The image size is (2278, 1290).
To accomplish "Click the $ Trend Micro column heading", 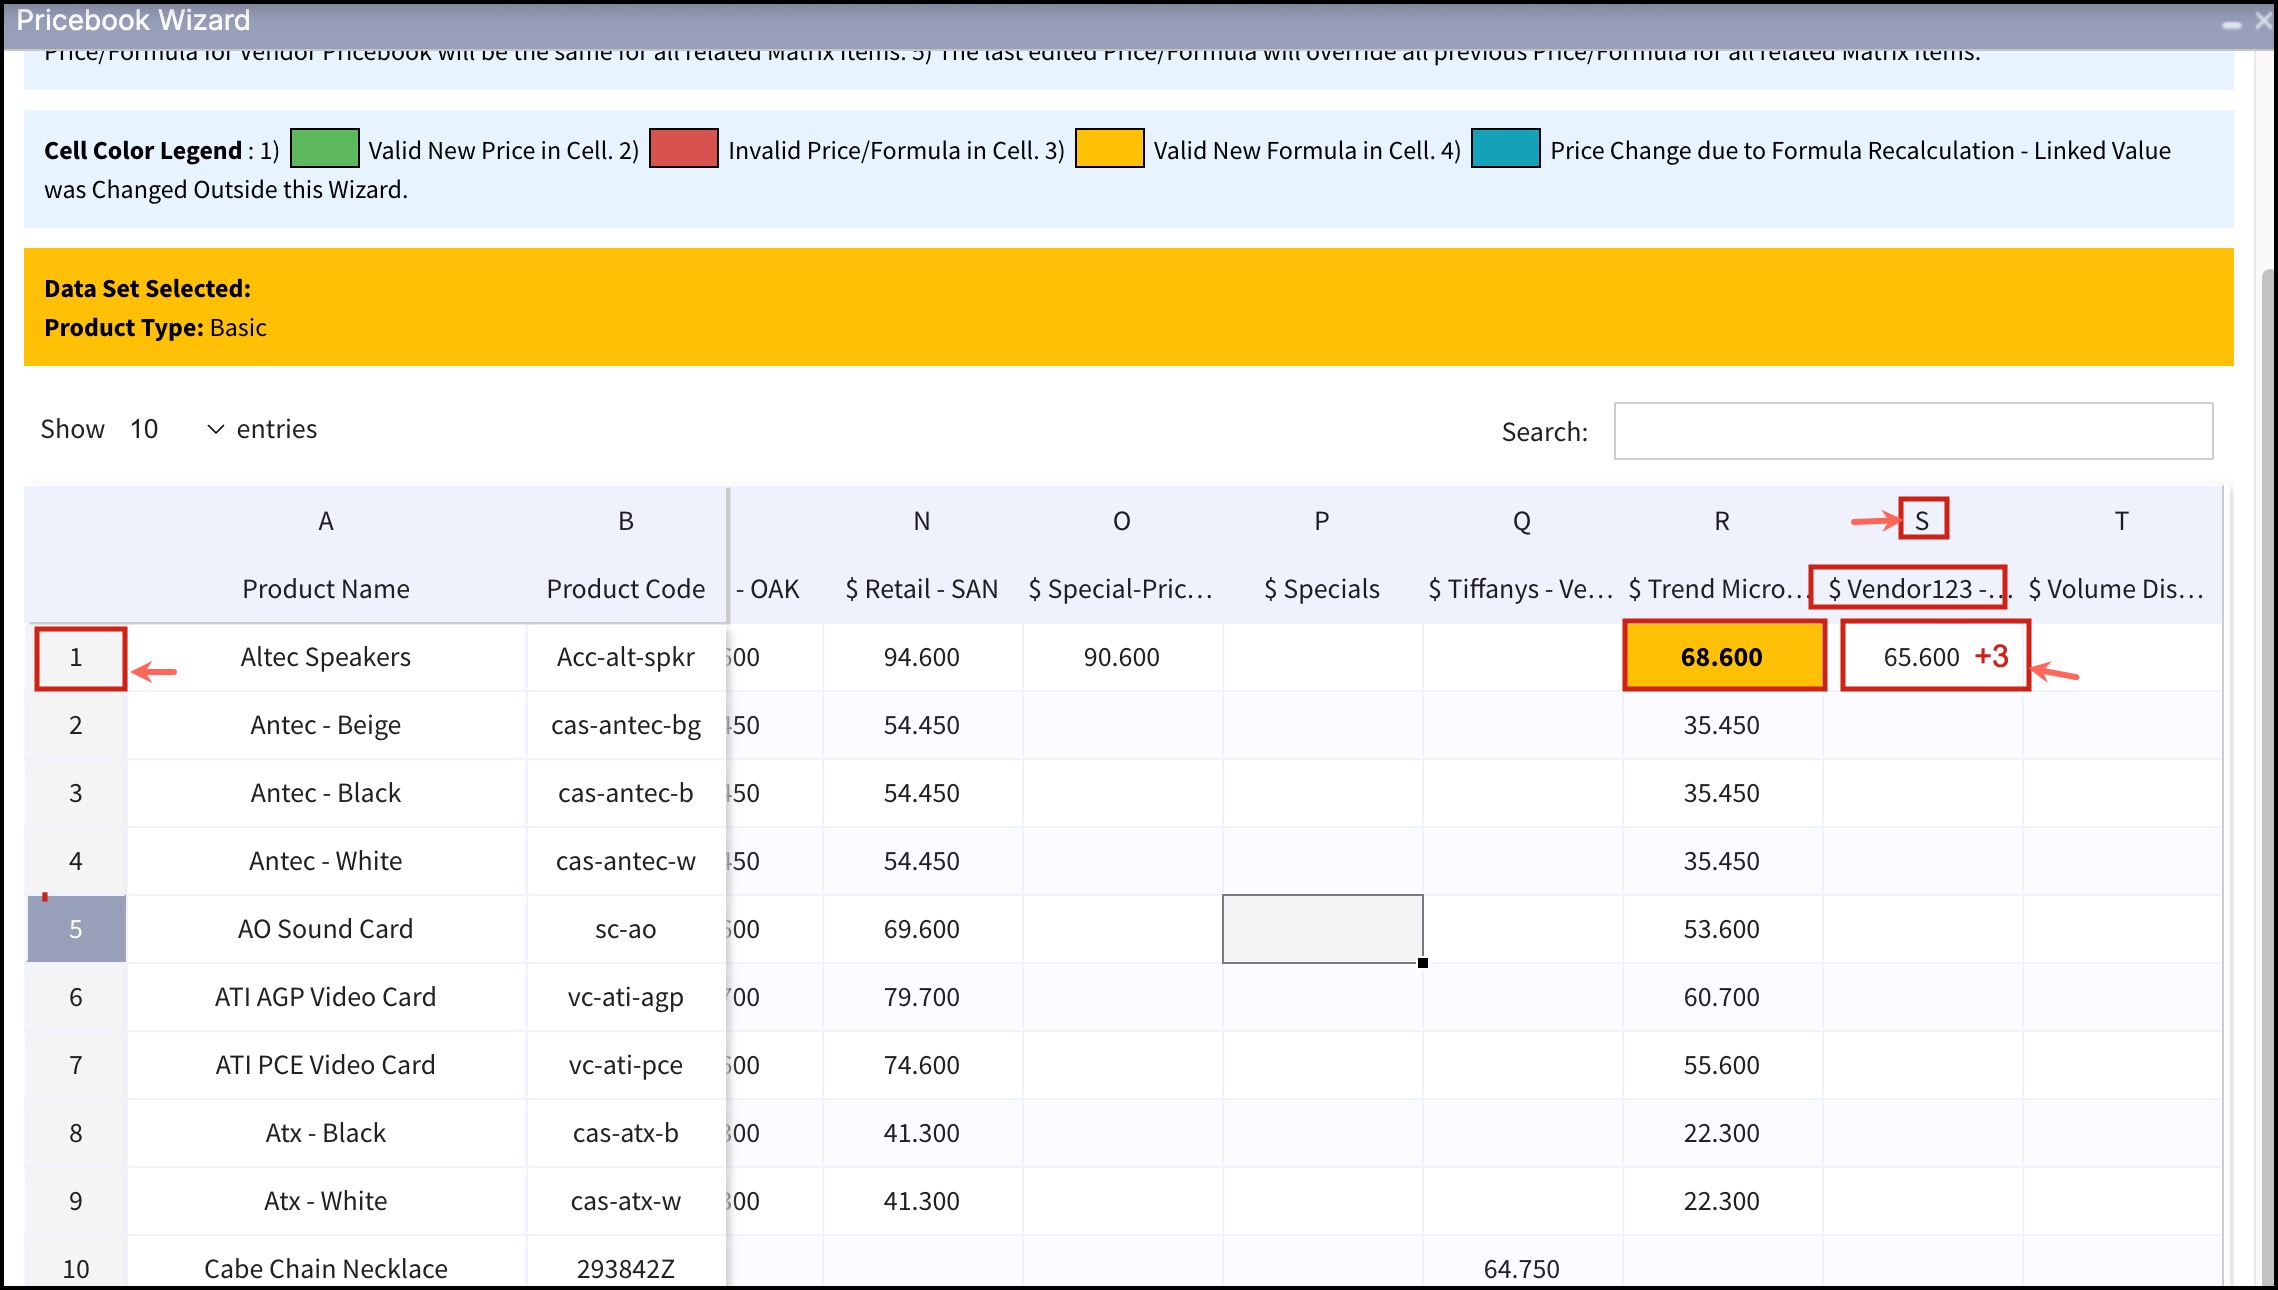I will click(x=1722, y=589).
